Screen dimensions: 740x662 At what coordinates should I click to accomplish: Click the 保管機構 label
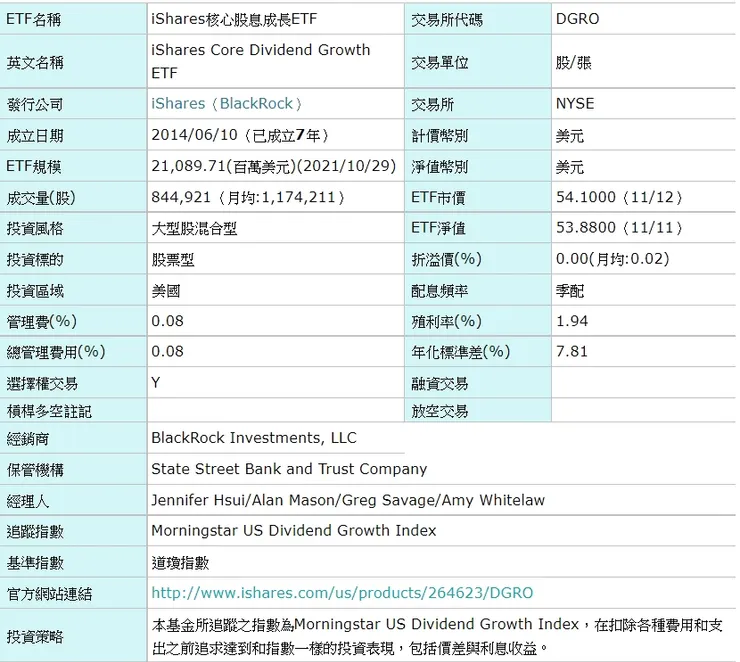tap(34, 470)
